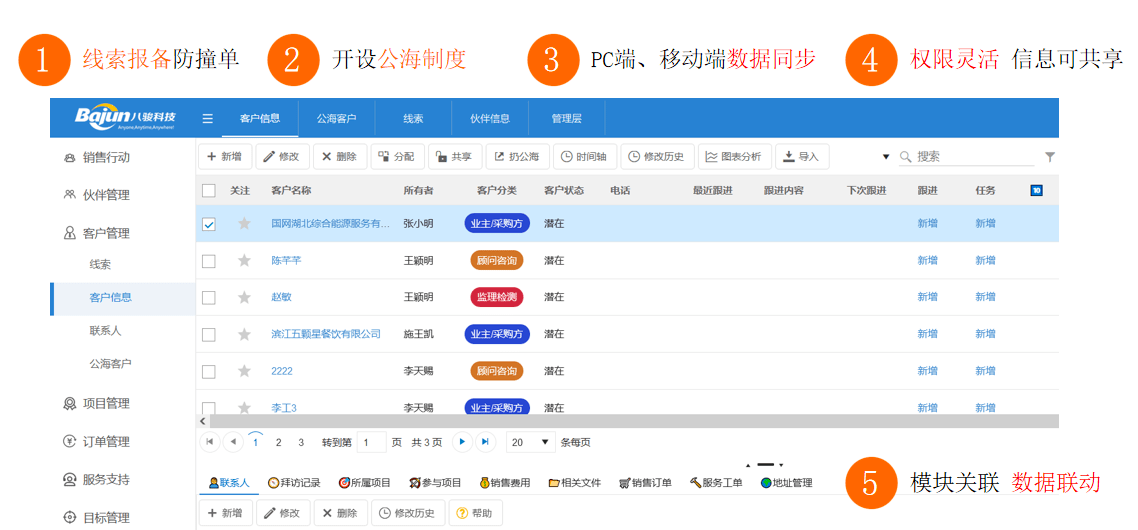Click the horizontal scrollbar under the table
Image resolution: width=1138 pixels, height=530 pixels.
click(600, 422)
